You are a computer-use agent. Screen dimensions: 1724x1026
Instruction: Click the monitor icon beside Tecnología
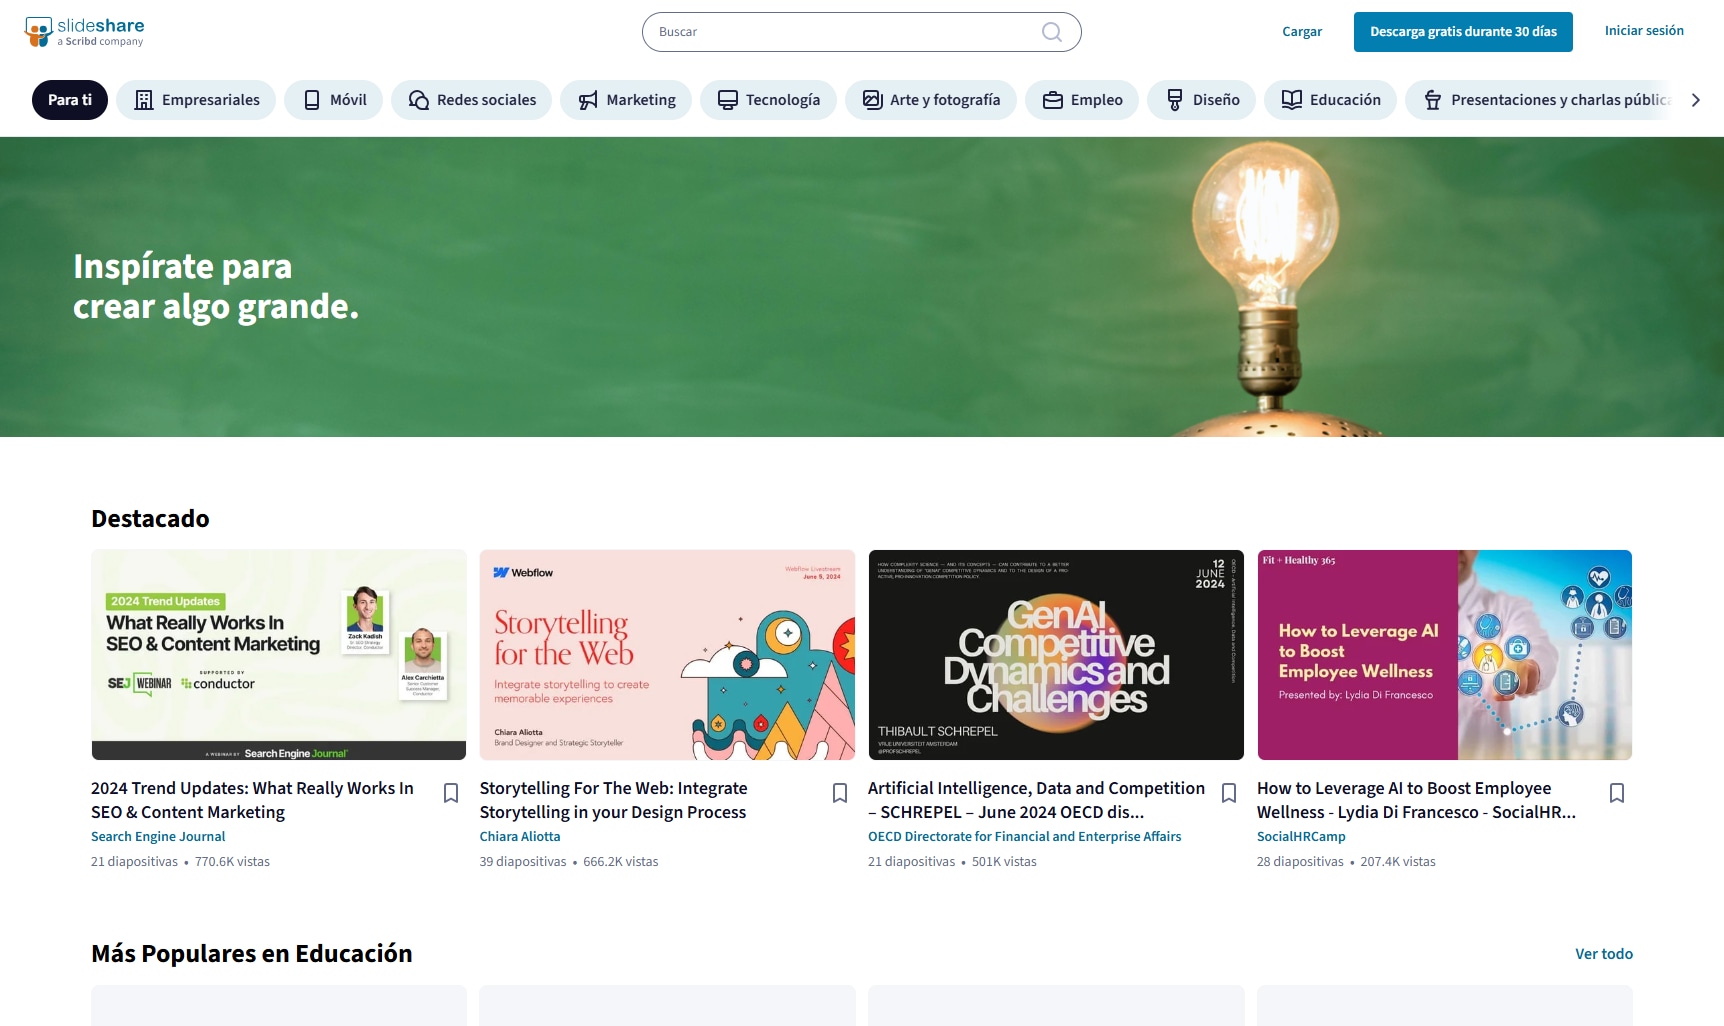click(728, 100)
